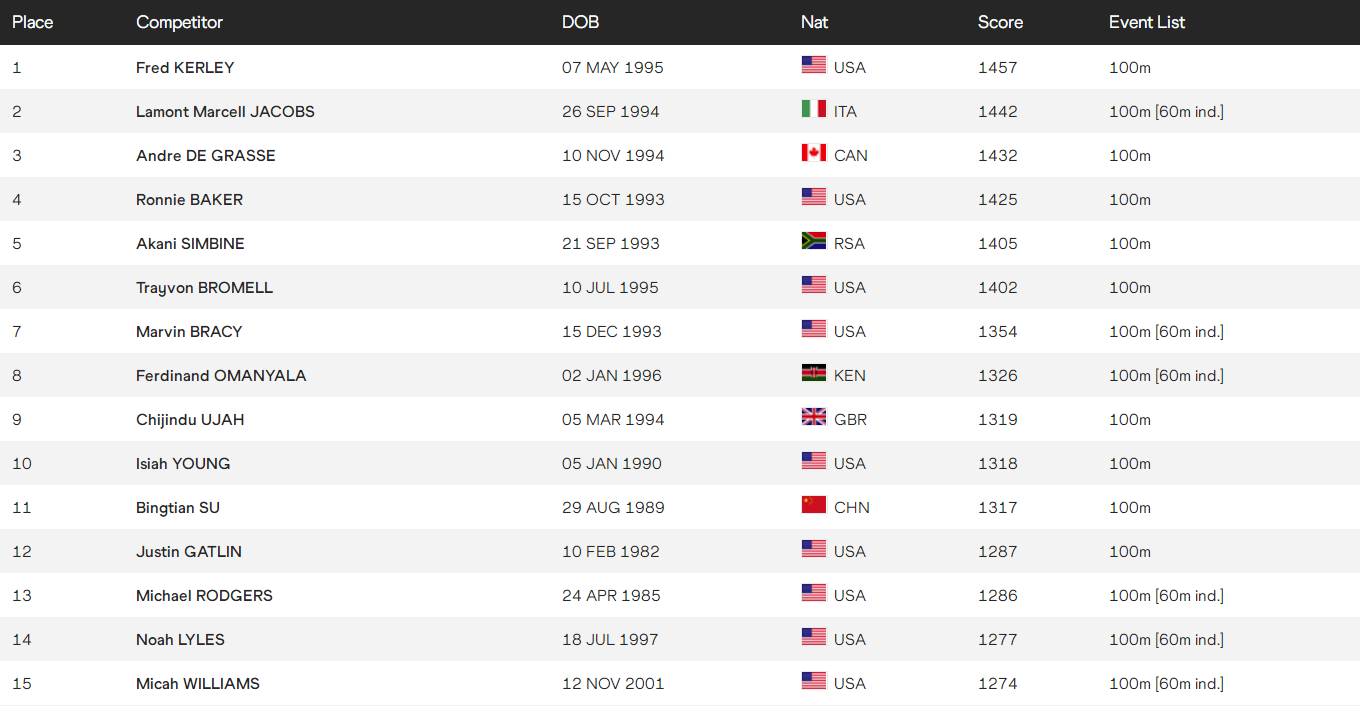Screen dimensions: 1360x706
Task: Open Lamont Marcell JACOBS' profile link
Action: click(x=225, y=112)
